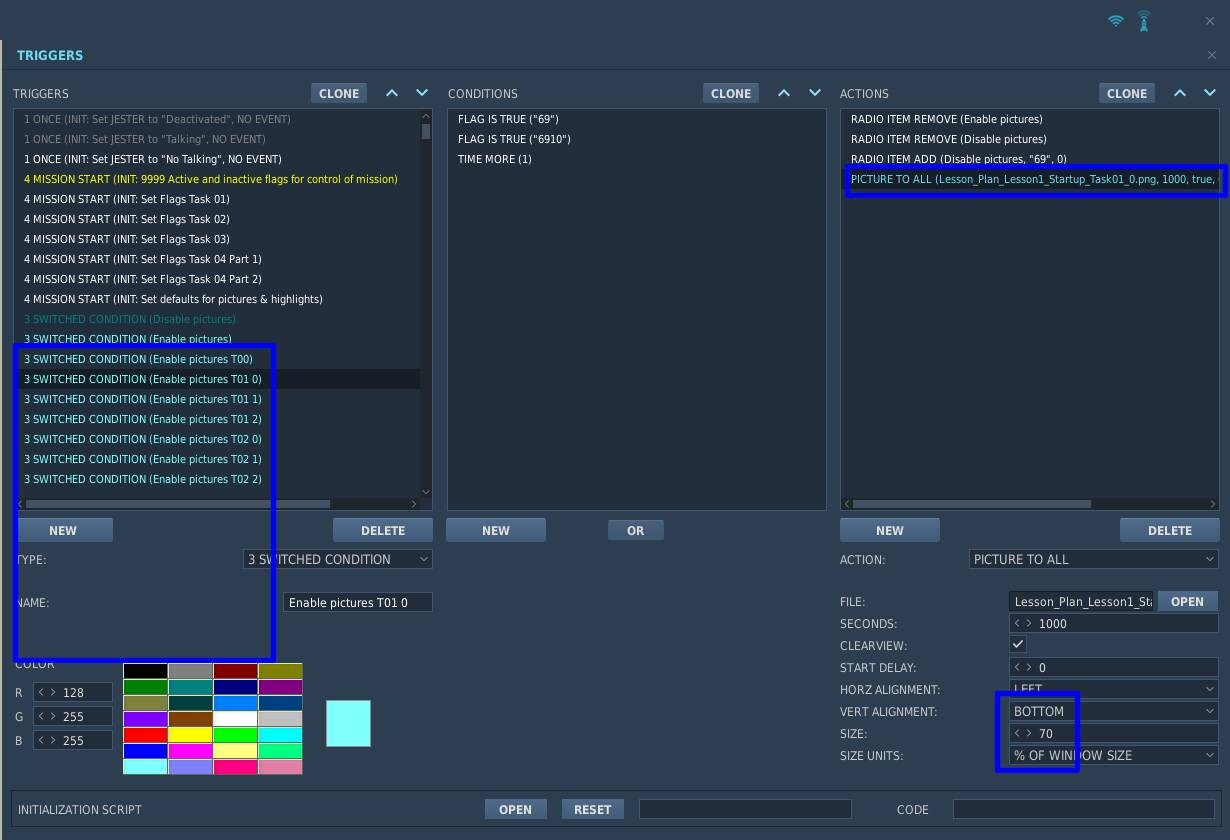Move action down in Actions panel
This screenshot has height=840, width=1230.
coord(1210,93)
